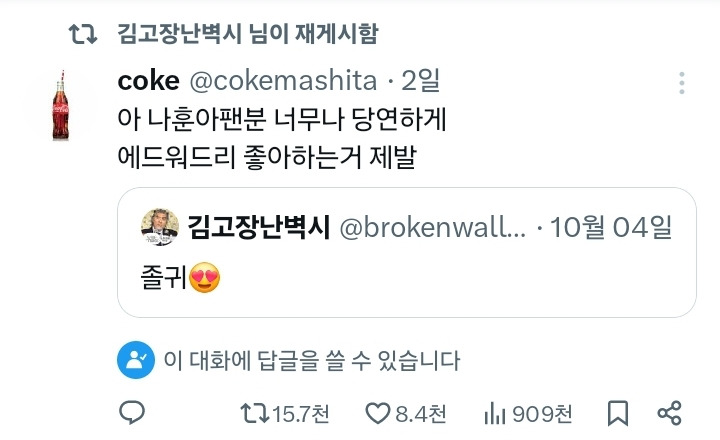This screenshot has width=720, height=440.
Task: Click the coke display name
Action: click(146, 80)
